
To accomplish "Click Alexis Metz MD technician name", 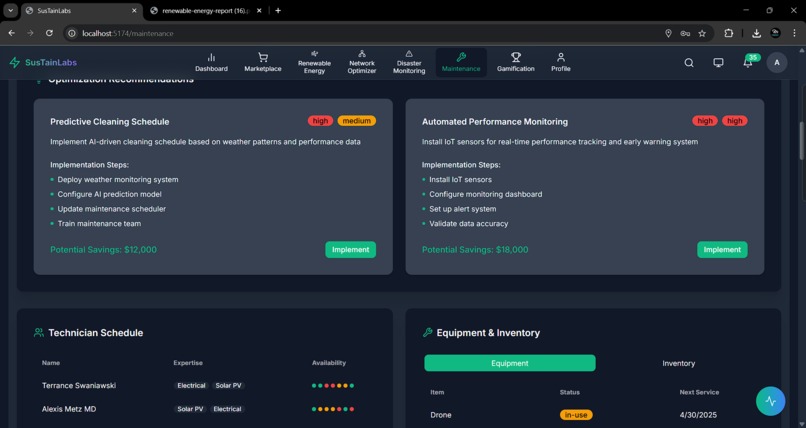I will point(69,409).
